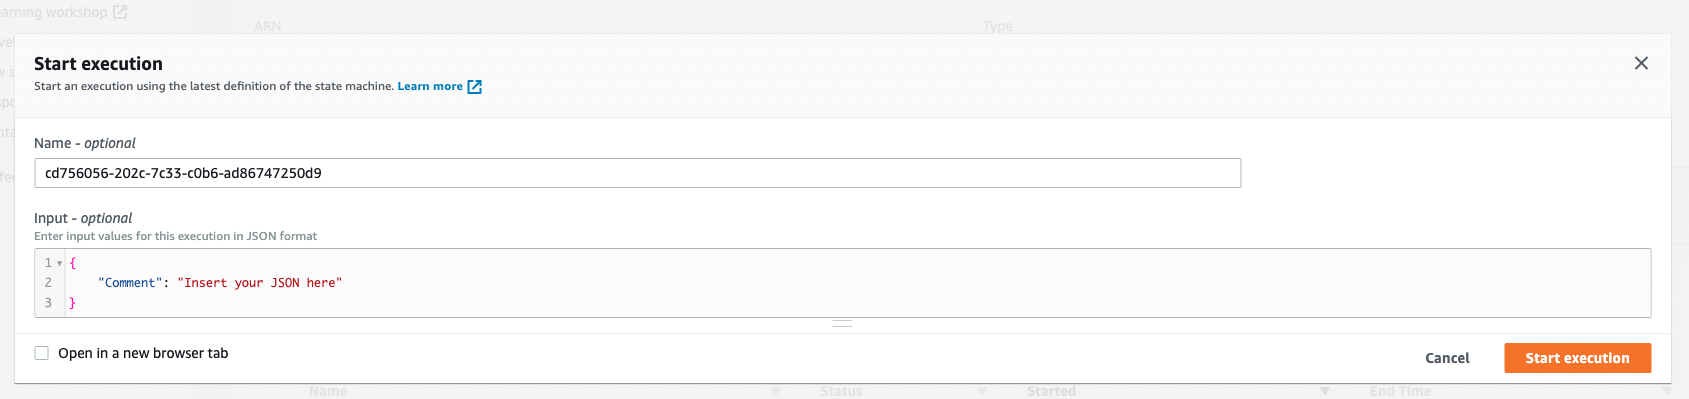The width and height of the screenshot is (1689, 399).
Task: Select line number 2 in editor gutter
Action: pyautogui.click(x=48, y=283)
